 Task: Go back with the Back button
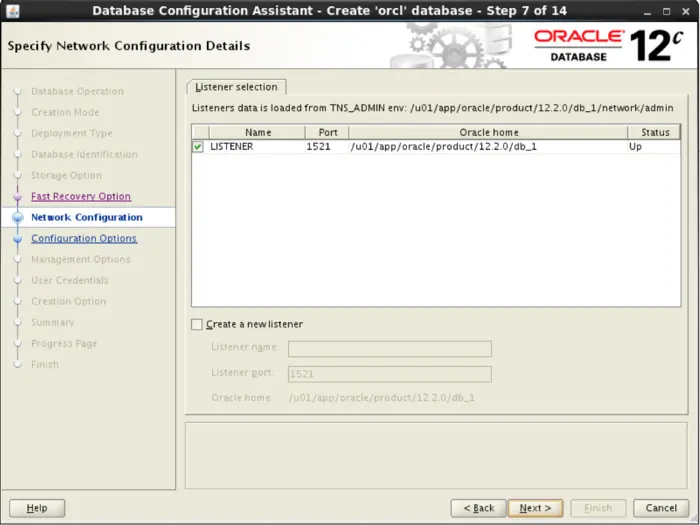click(479, 508)
